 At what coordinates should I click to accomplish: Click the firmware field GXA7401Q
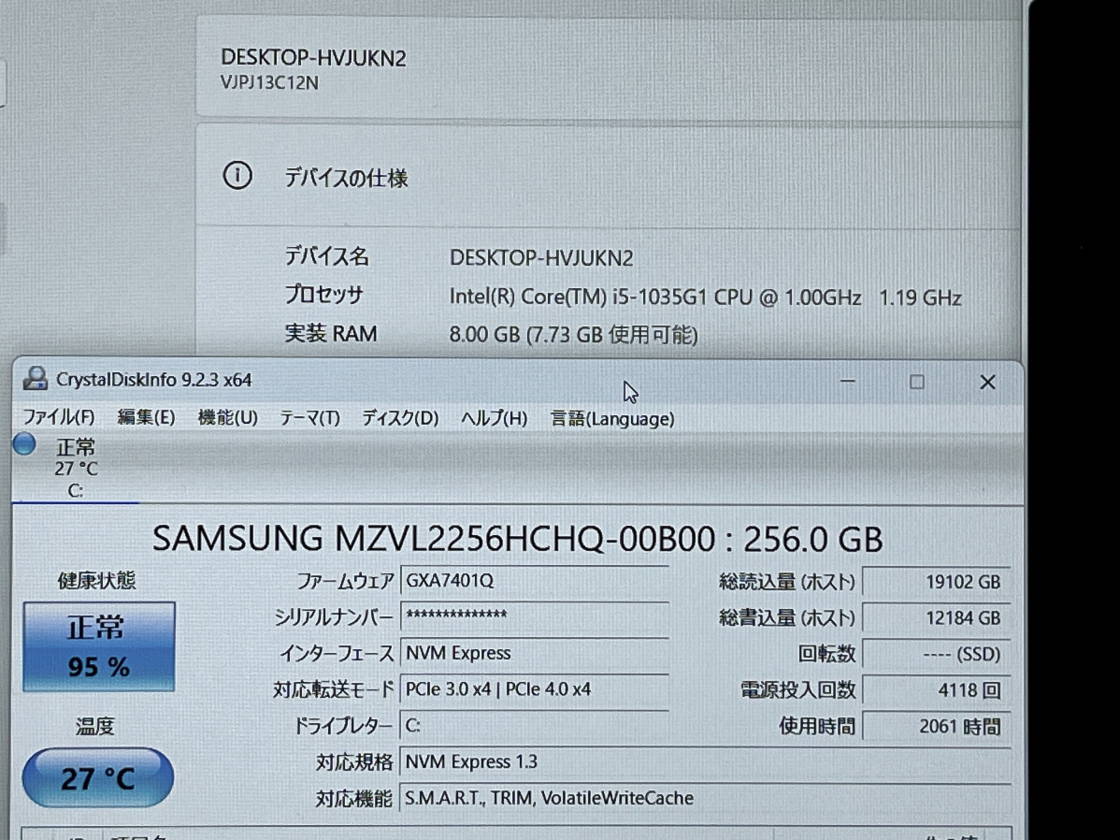(x=534, y=581)
